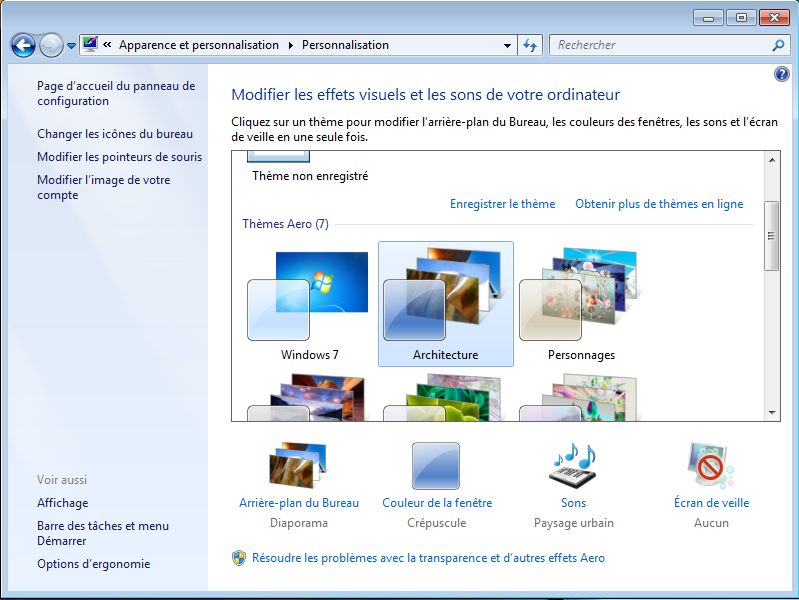The image size is (799, 600).
Task: Click the Control Panel icon in address bar
Action: click(90, 44)
